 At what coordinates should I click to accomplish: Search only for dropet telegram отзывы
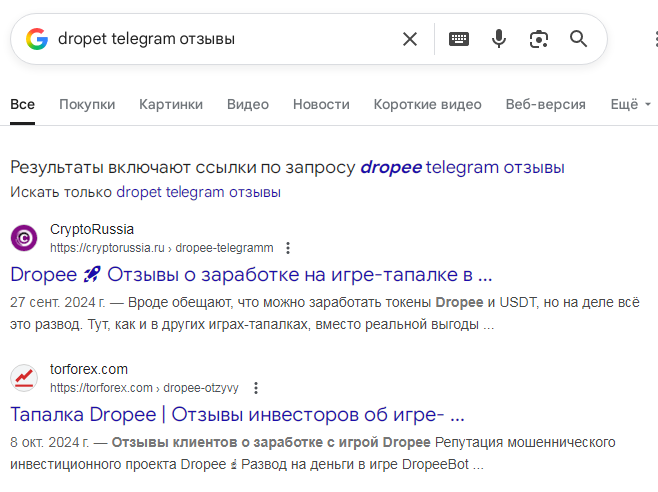tap(198, 191)
